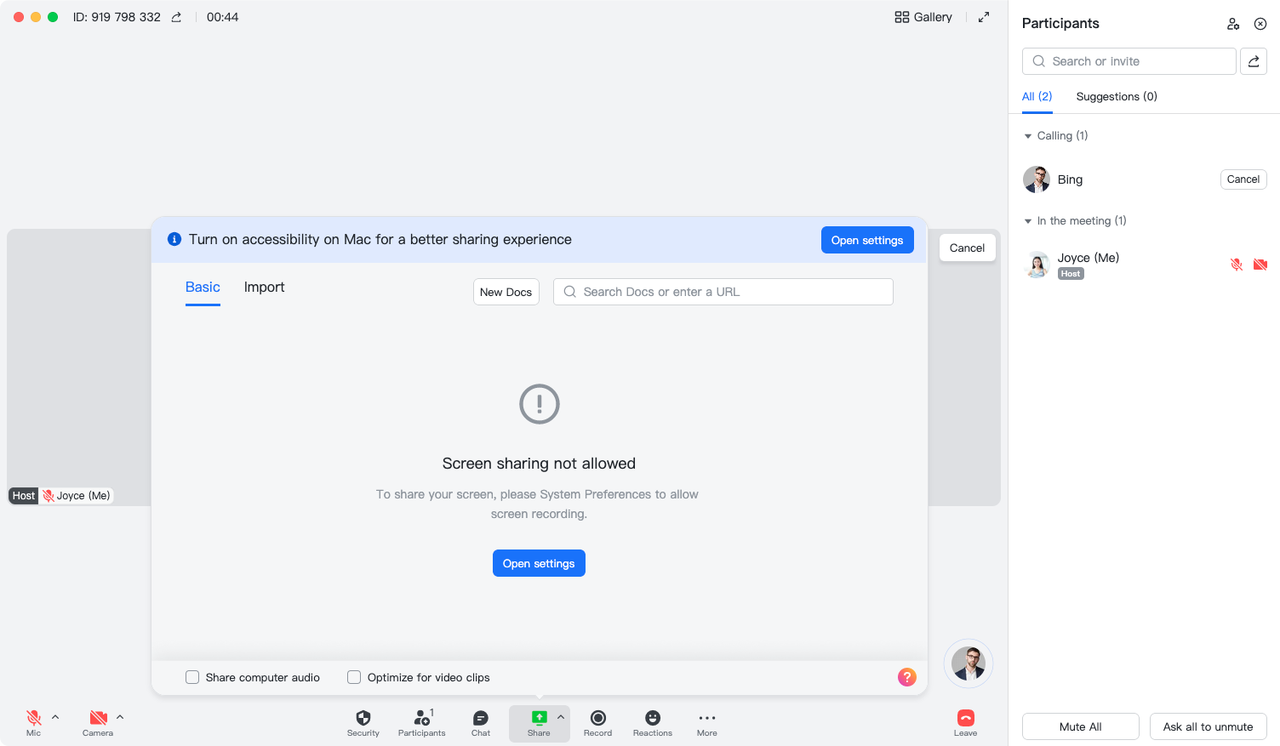This screenshot has height=746, width=1280.
Task: Open the Reactions emoji icon
Action: tap(652, 718)
